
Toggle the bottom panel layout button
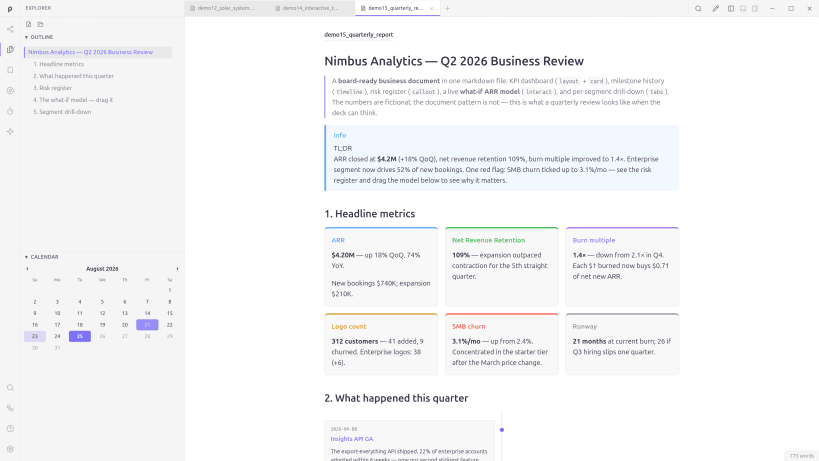743,8
